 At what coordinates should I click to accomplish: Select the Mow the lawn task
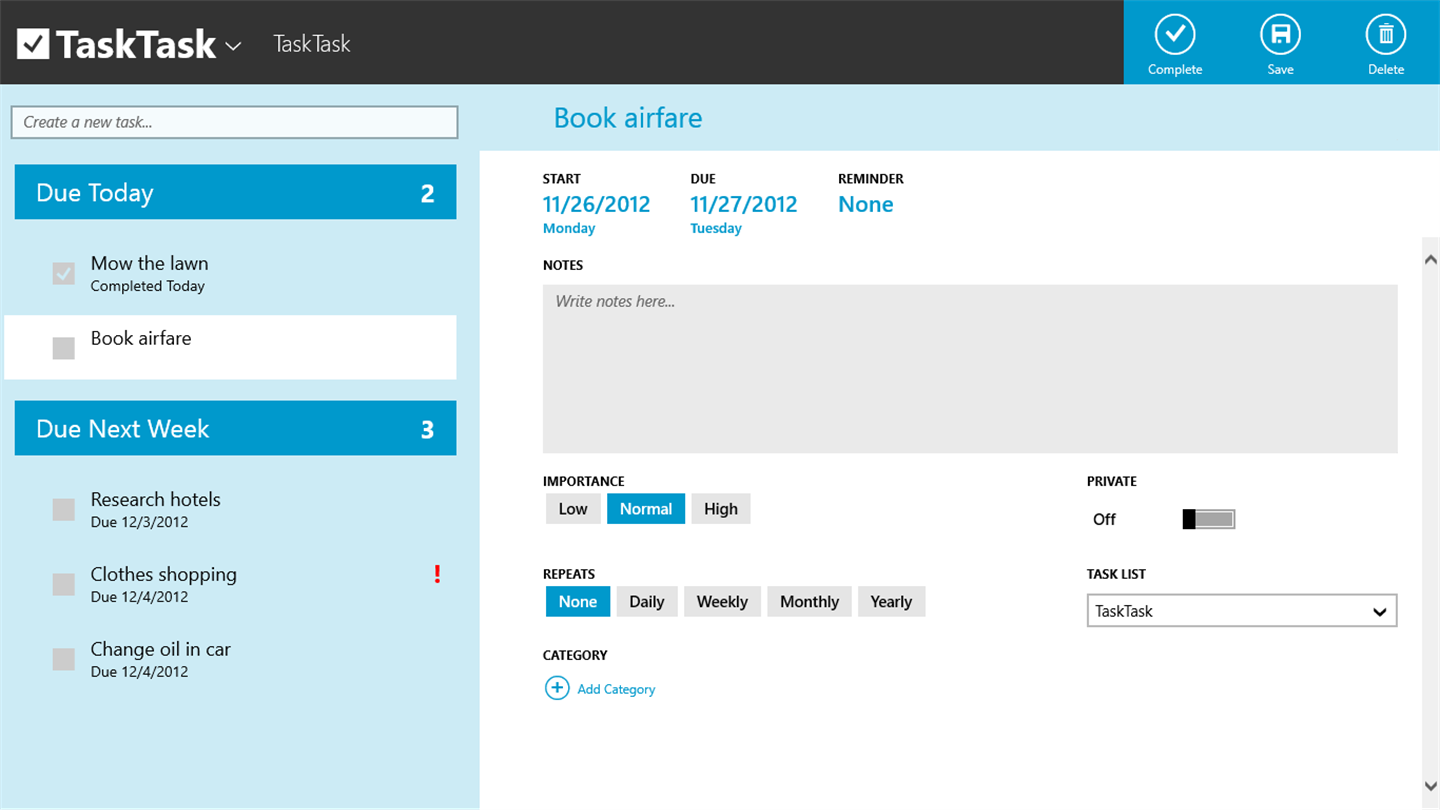(x=230, y=273)
